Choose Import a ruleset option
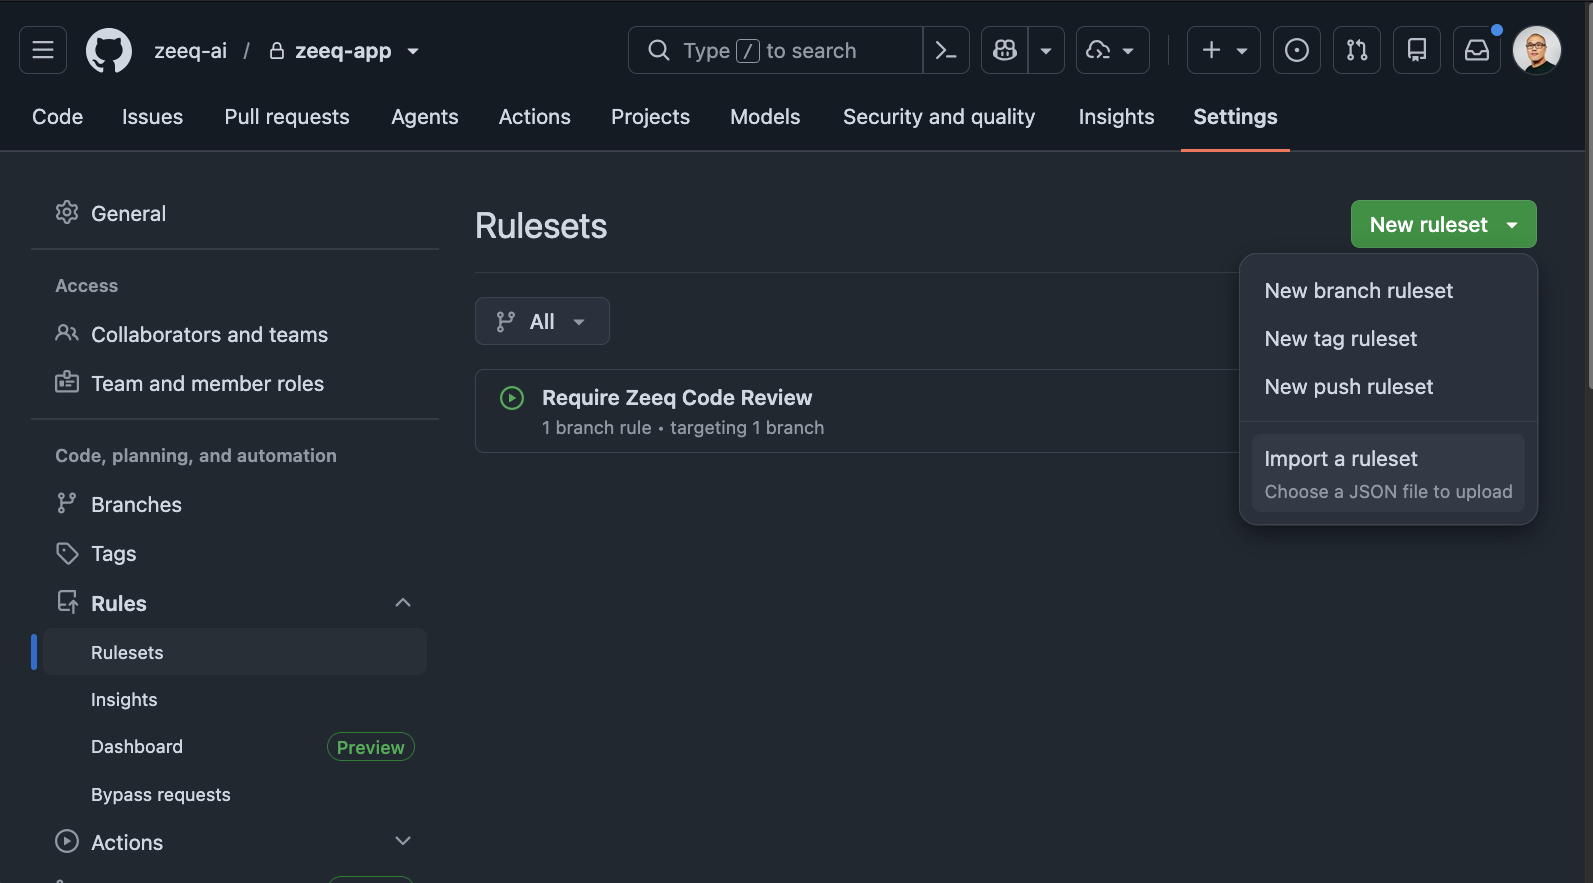 click(x=1388, y=473)
